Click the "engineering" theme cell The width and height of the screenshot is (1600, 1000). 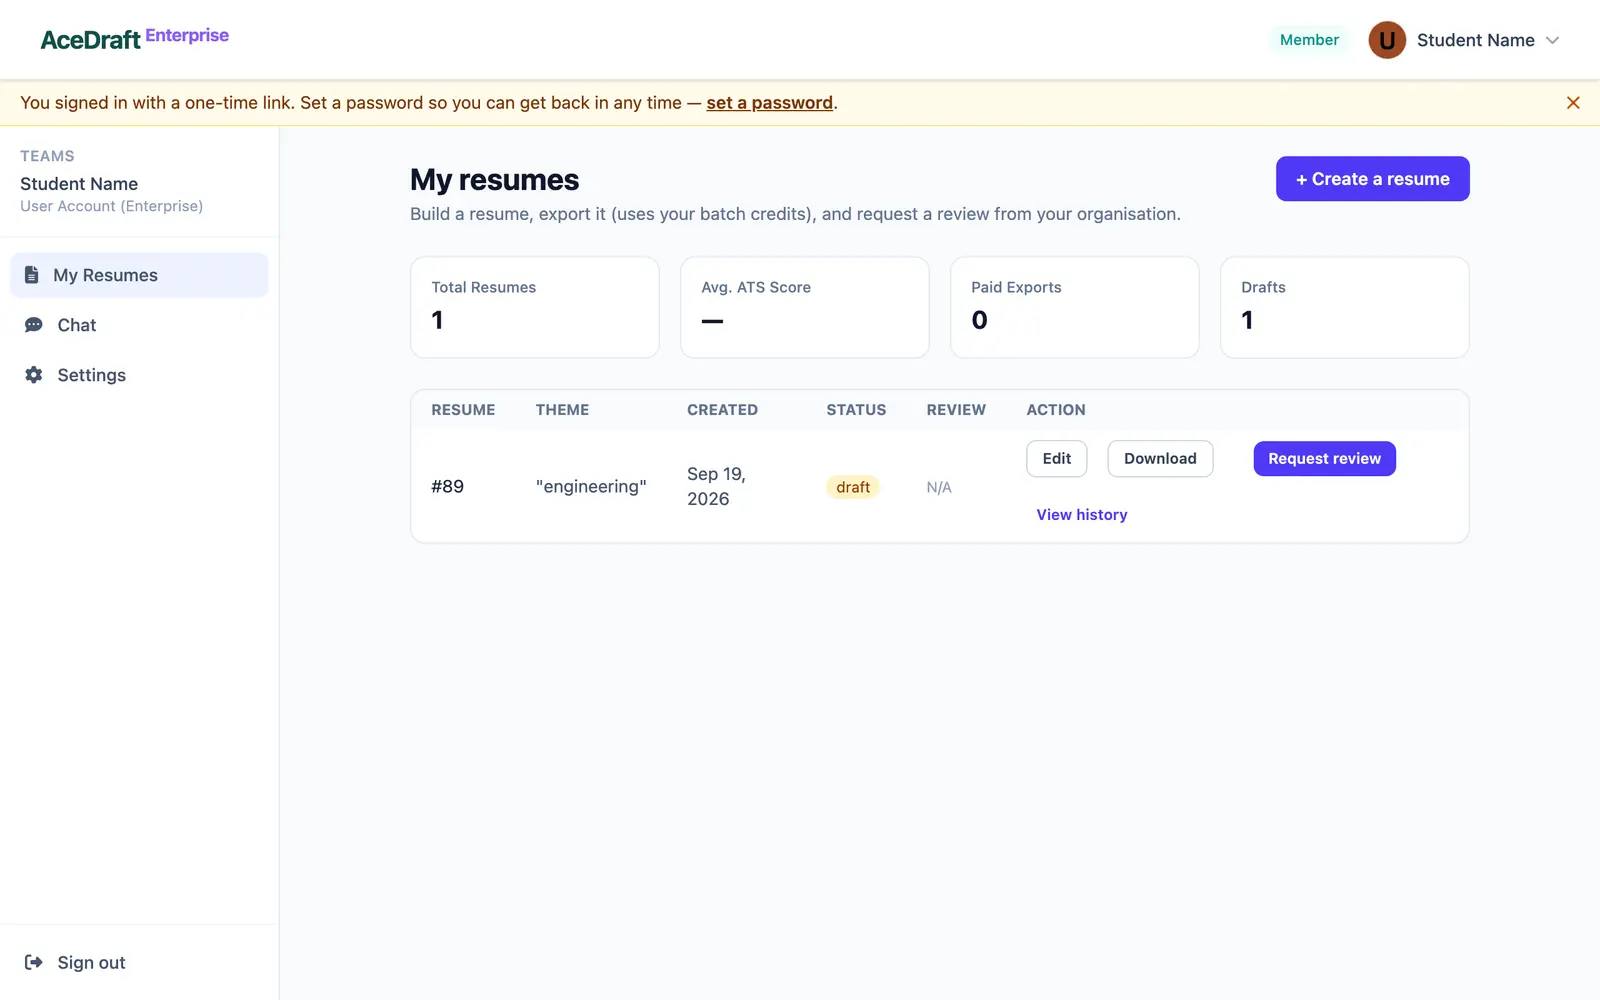[x=591, y=486]
